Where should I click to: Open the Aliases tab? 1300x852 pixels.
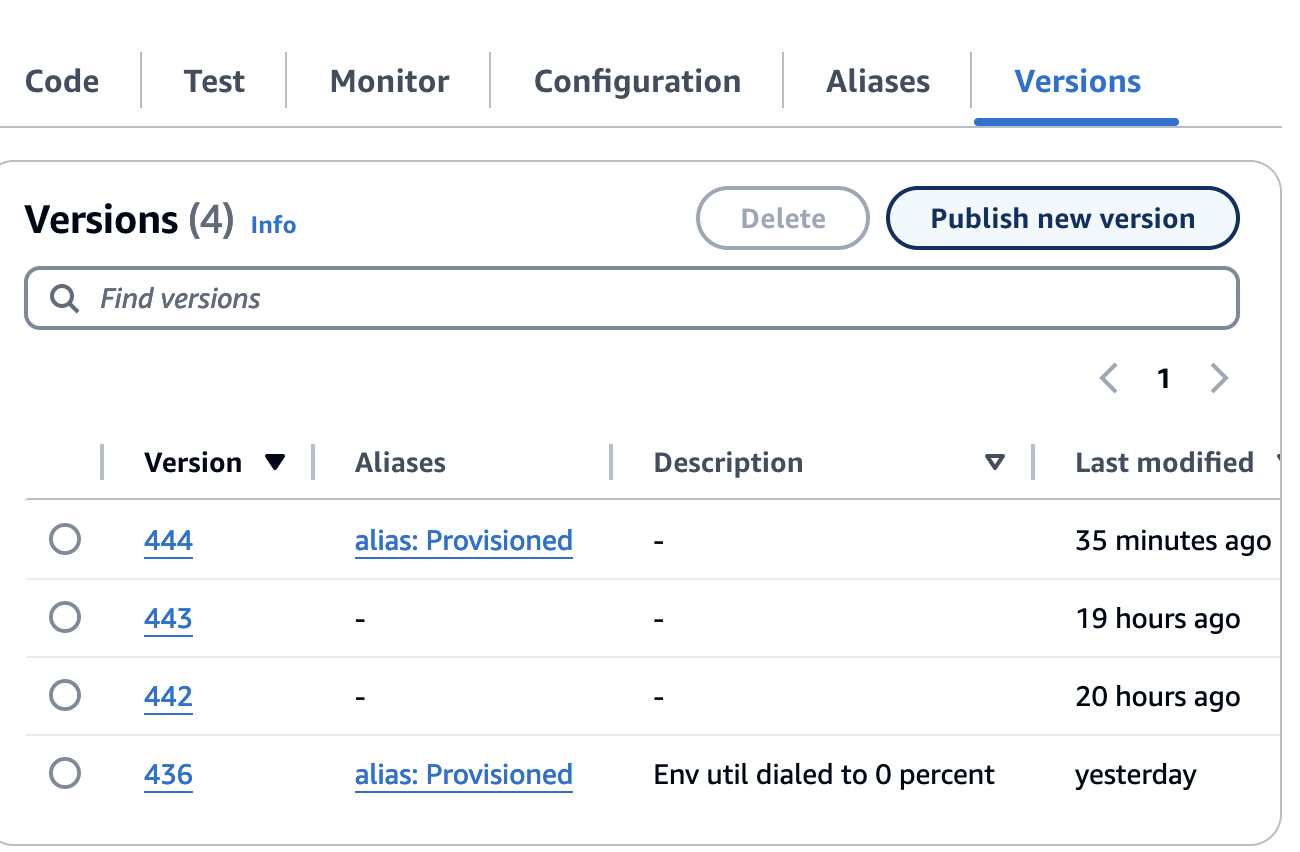point(877,81)
